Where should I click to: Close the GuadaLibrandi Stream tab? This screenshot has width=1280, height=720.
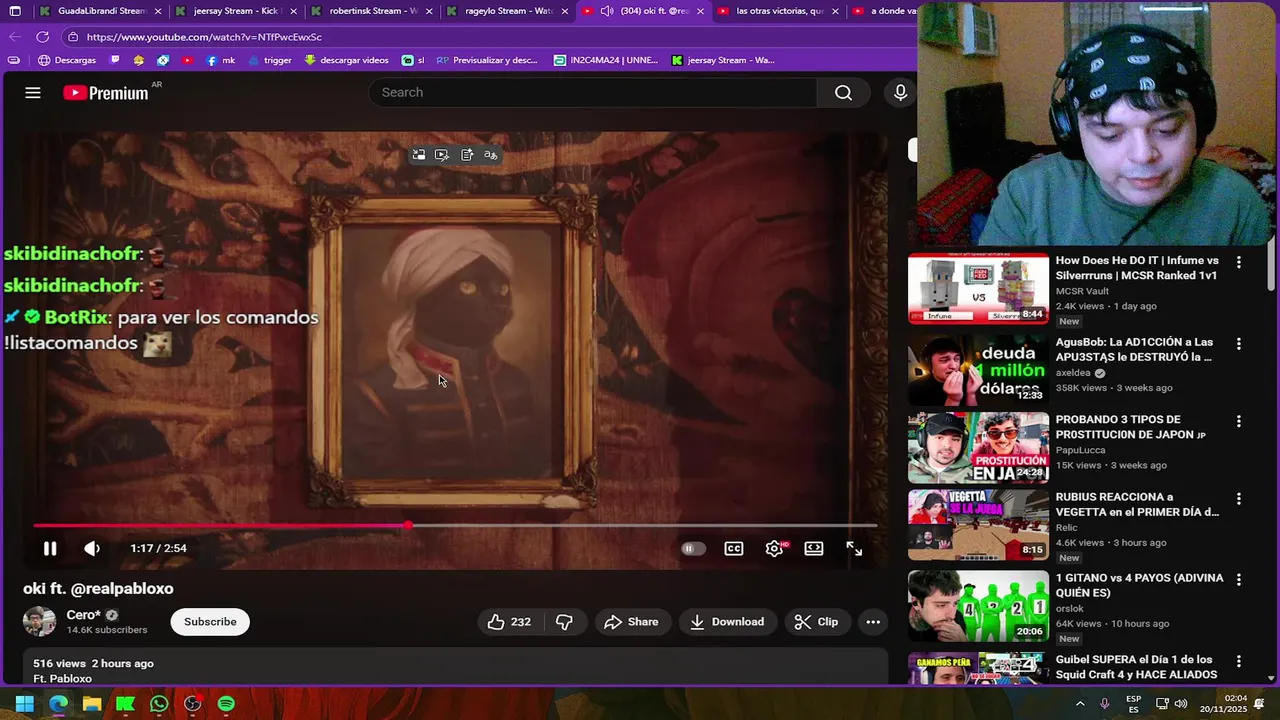click(157, 11)
